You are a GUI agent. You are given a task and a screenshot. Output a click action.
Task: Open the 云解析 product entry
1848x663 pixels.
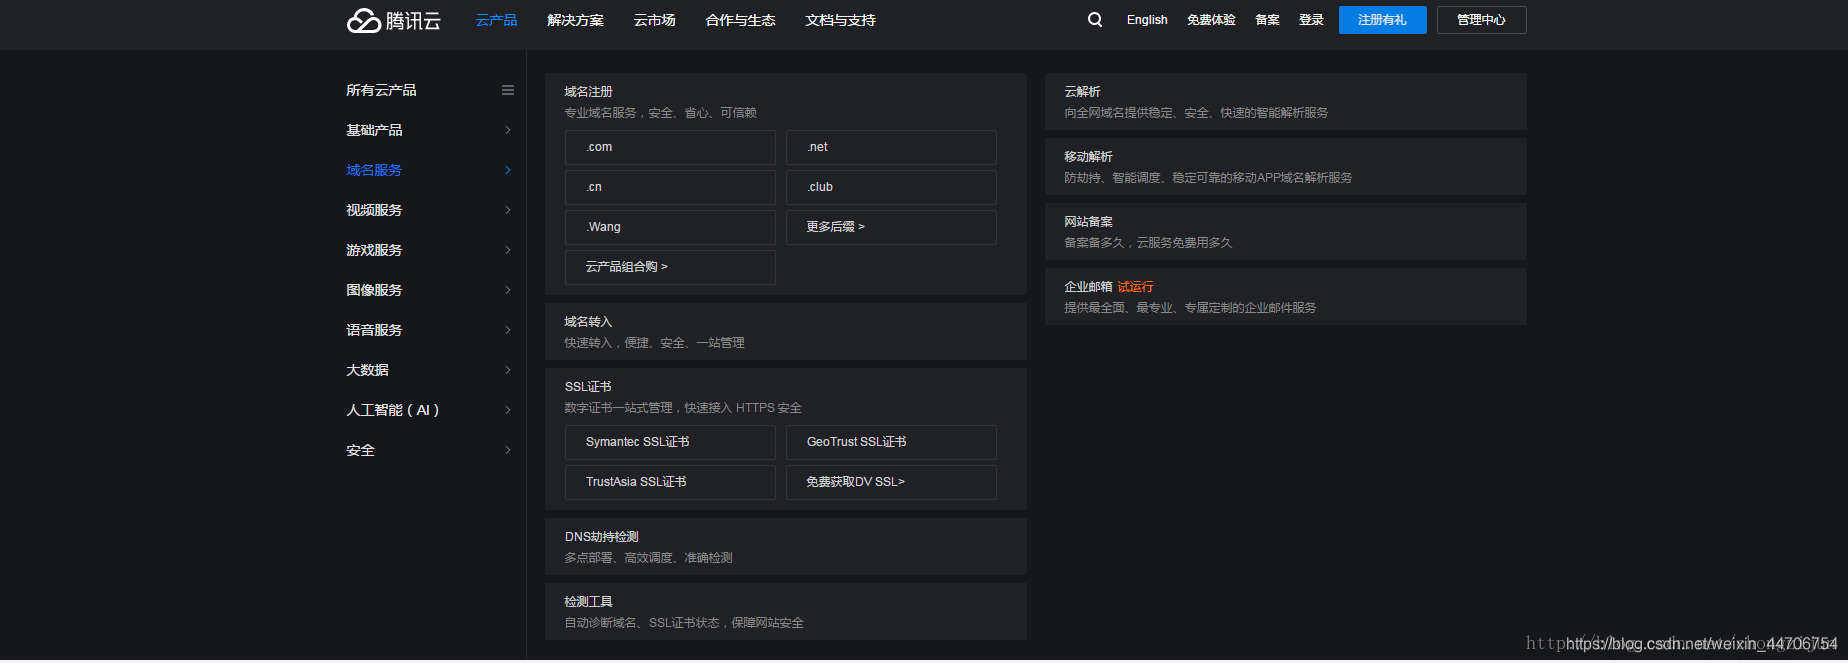[1286, 102]
